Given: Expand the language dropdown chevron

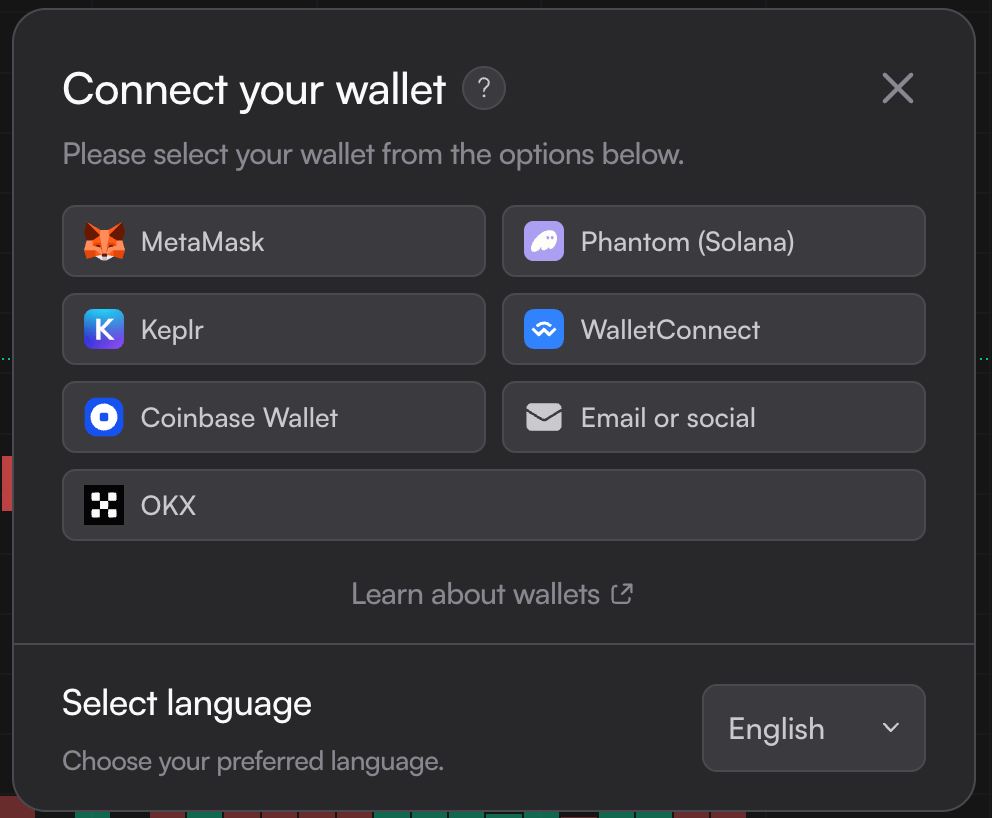Looking at the screenshot, I should coord(891,728).
